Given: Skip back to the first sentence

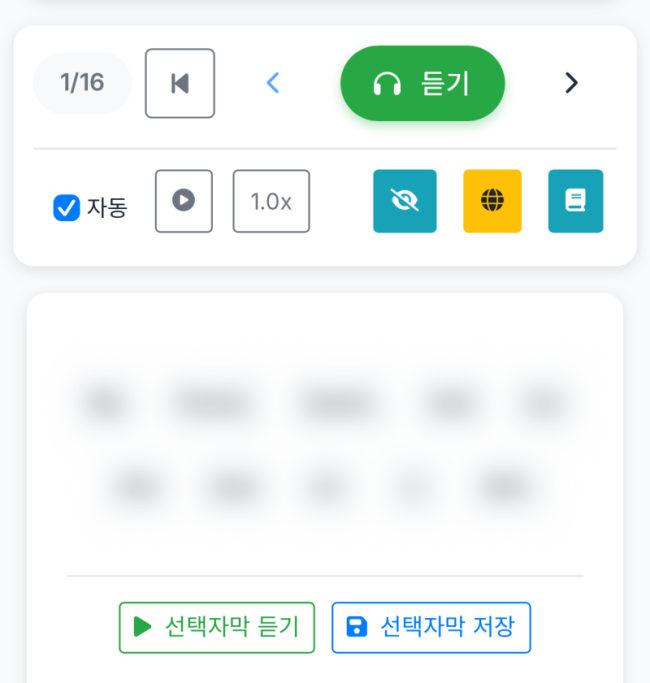Looking at the screenshot, I should (x=180, y=83).
